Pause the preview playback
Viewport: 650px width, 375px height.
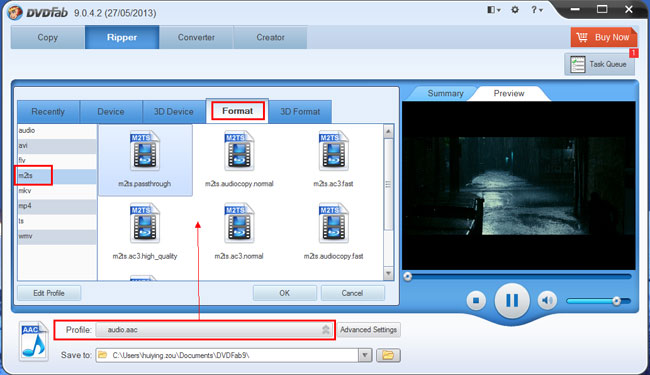512,300
